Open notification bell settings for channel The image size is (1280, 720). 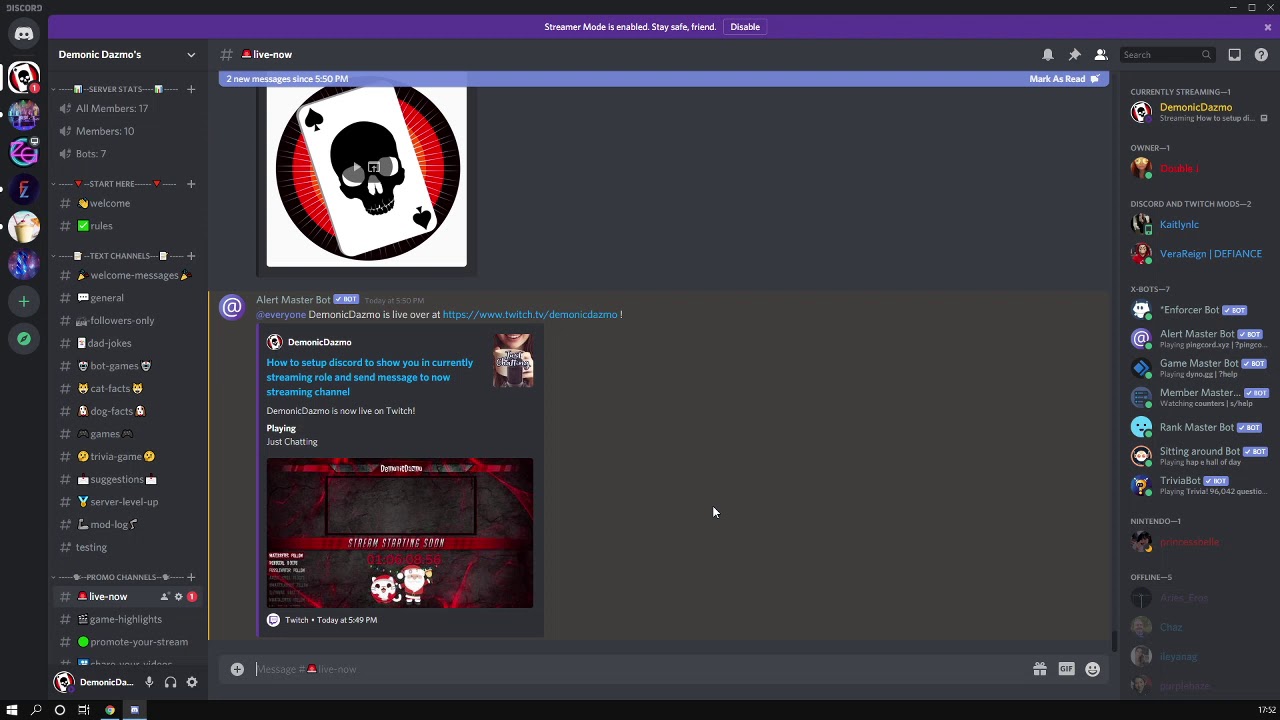1048,55
